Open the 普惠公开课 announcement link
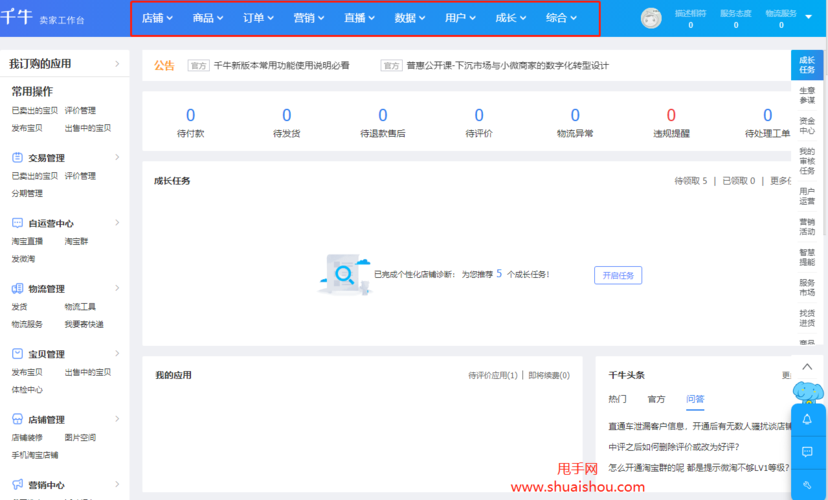 pyautogui.click(x=507, y=65)
